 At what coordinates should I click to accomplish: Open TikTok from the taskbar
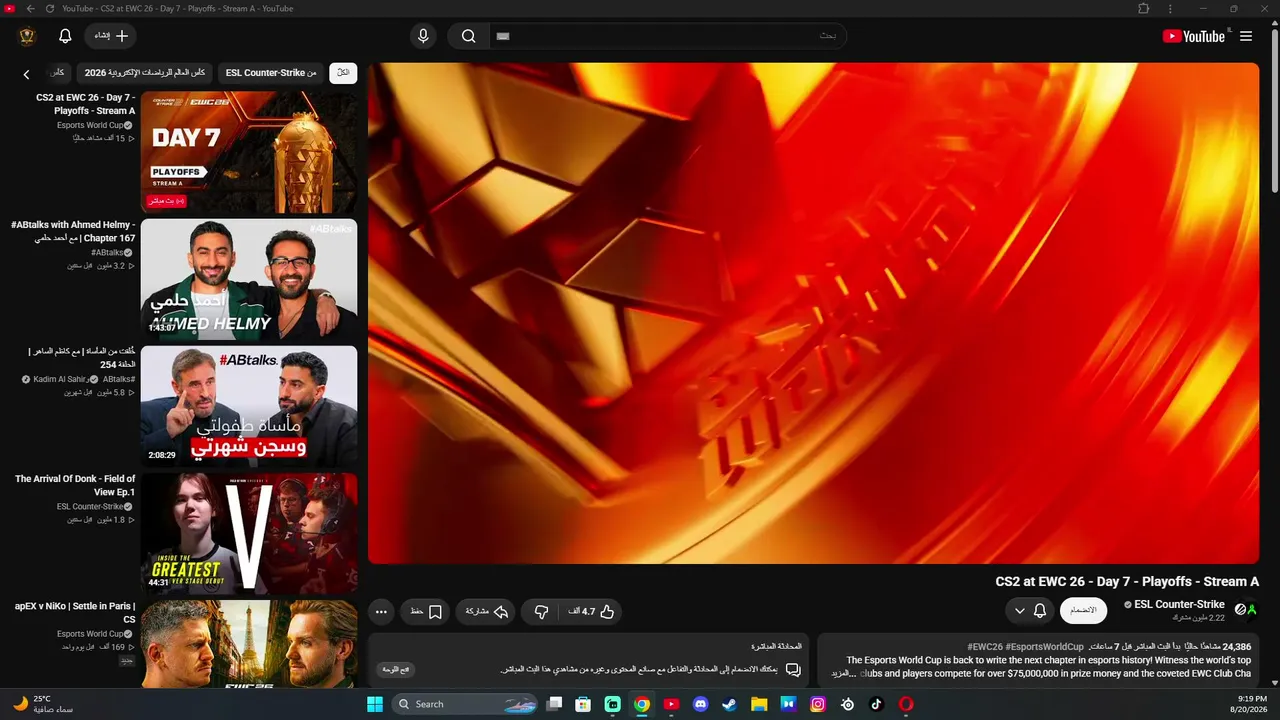[x=877, y=704]
